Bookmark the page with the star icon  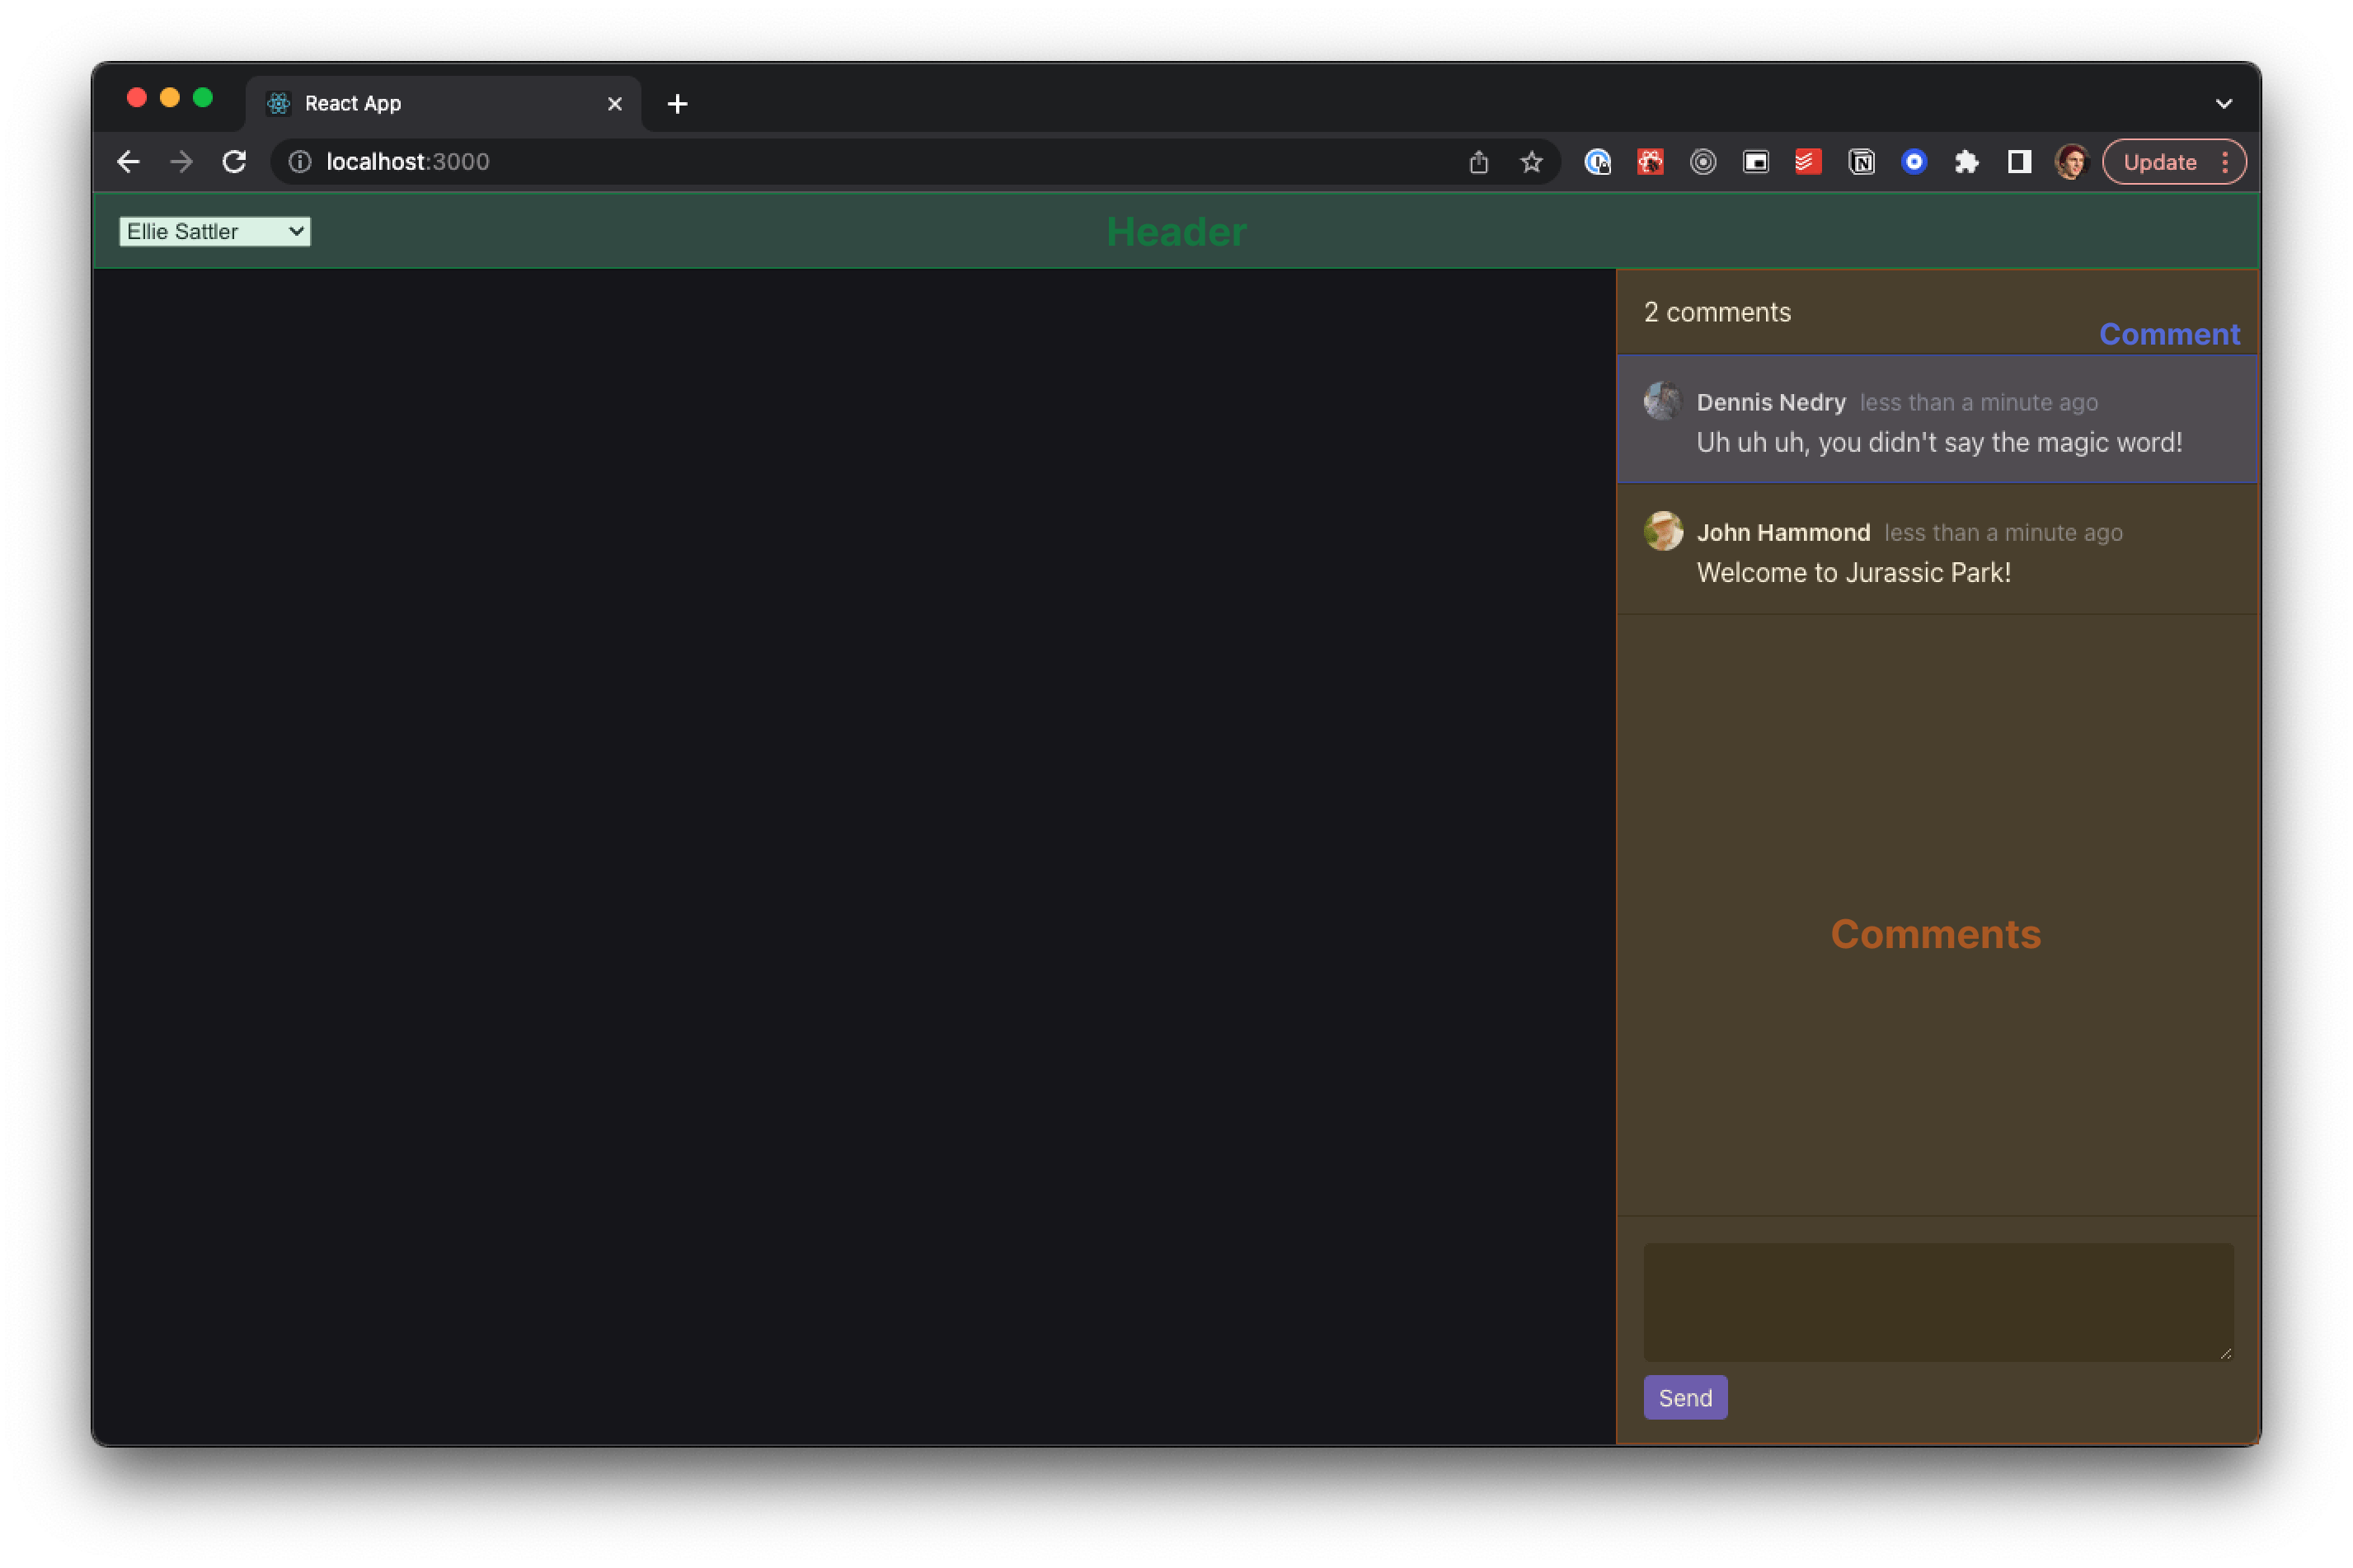pos(1532,161)
